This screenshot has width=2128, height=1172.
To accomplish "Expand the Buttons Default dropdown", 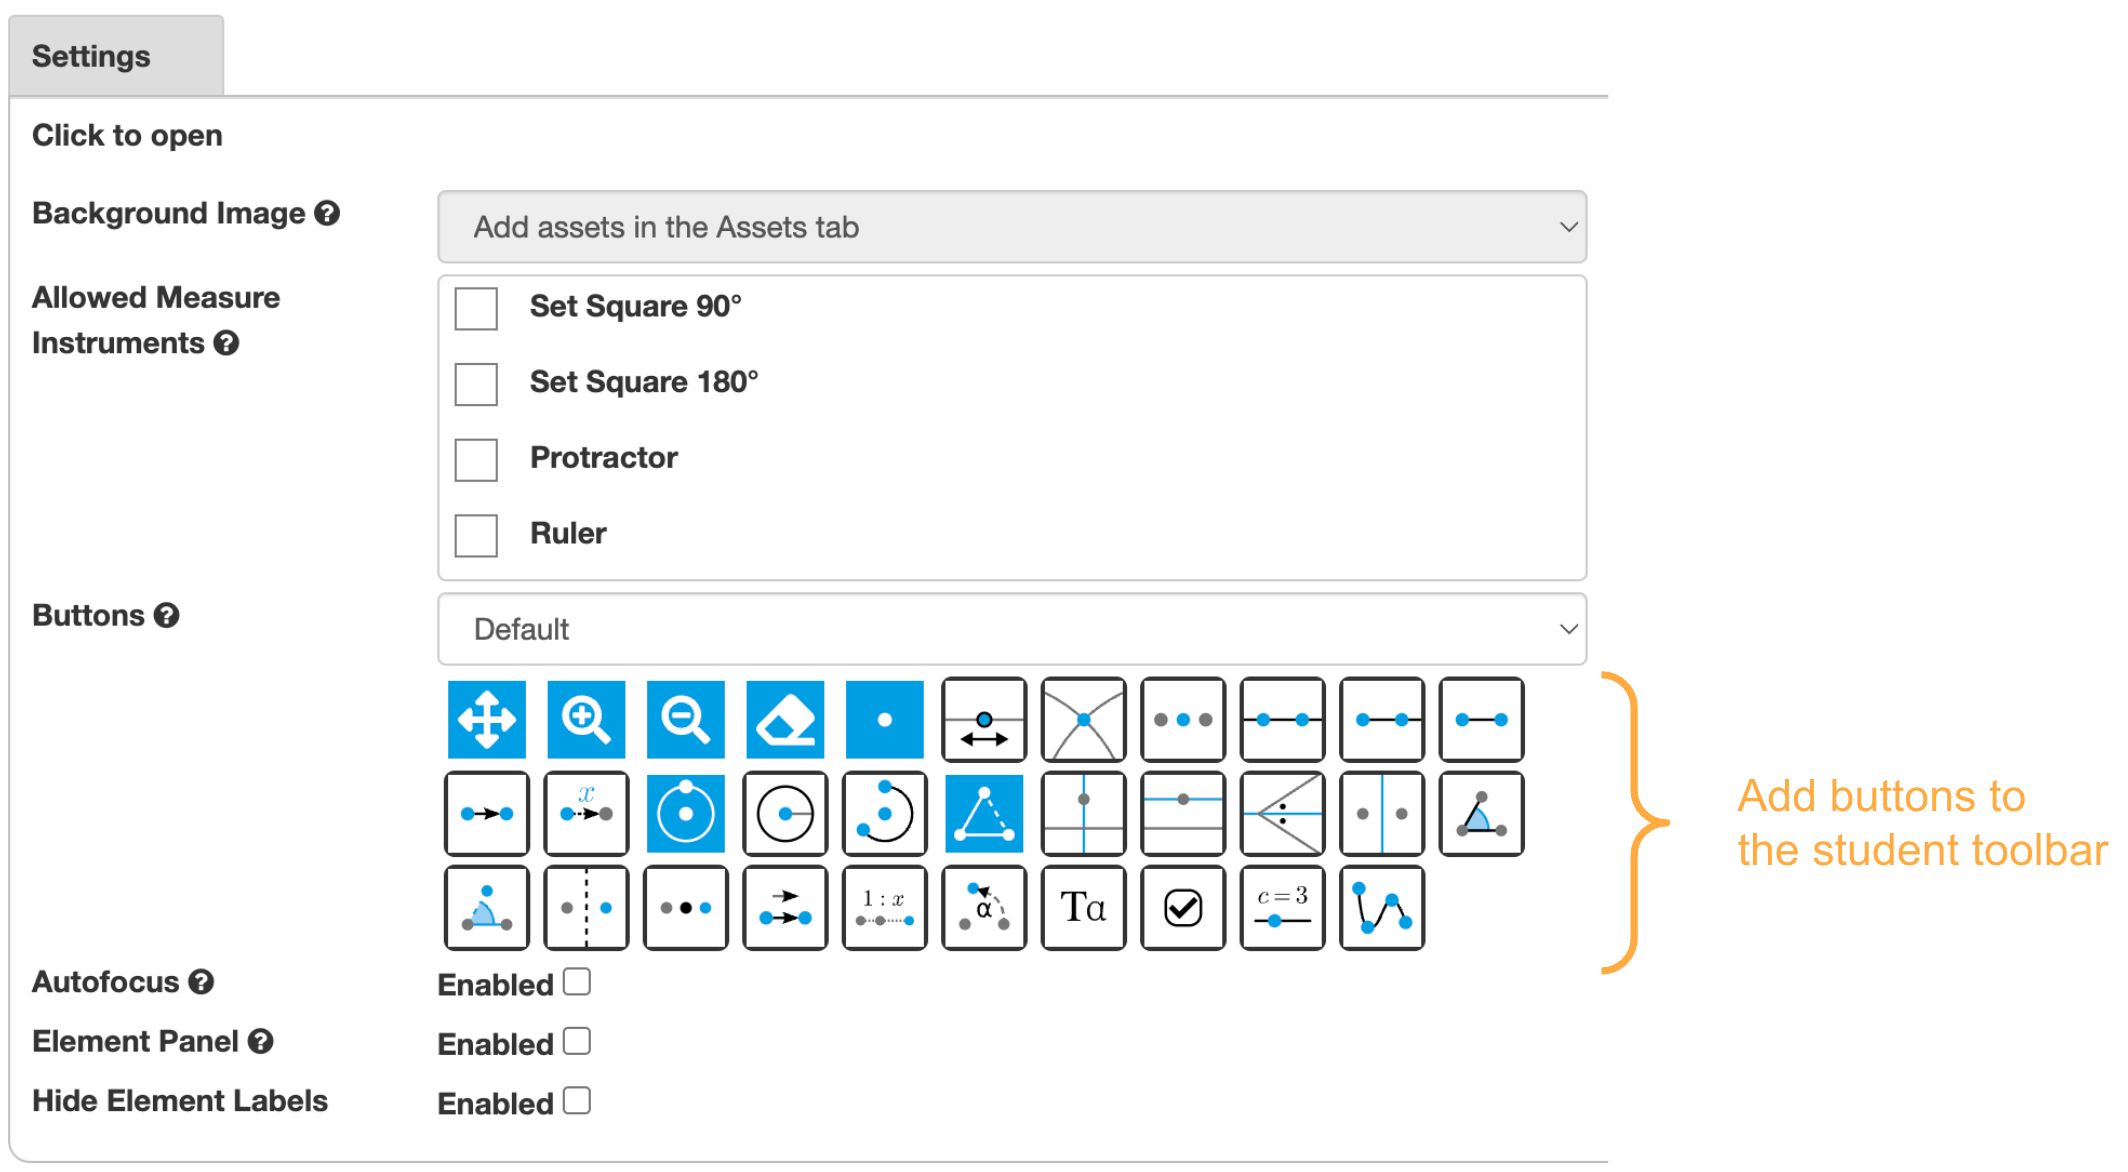I will (1011, 628).
